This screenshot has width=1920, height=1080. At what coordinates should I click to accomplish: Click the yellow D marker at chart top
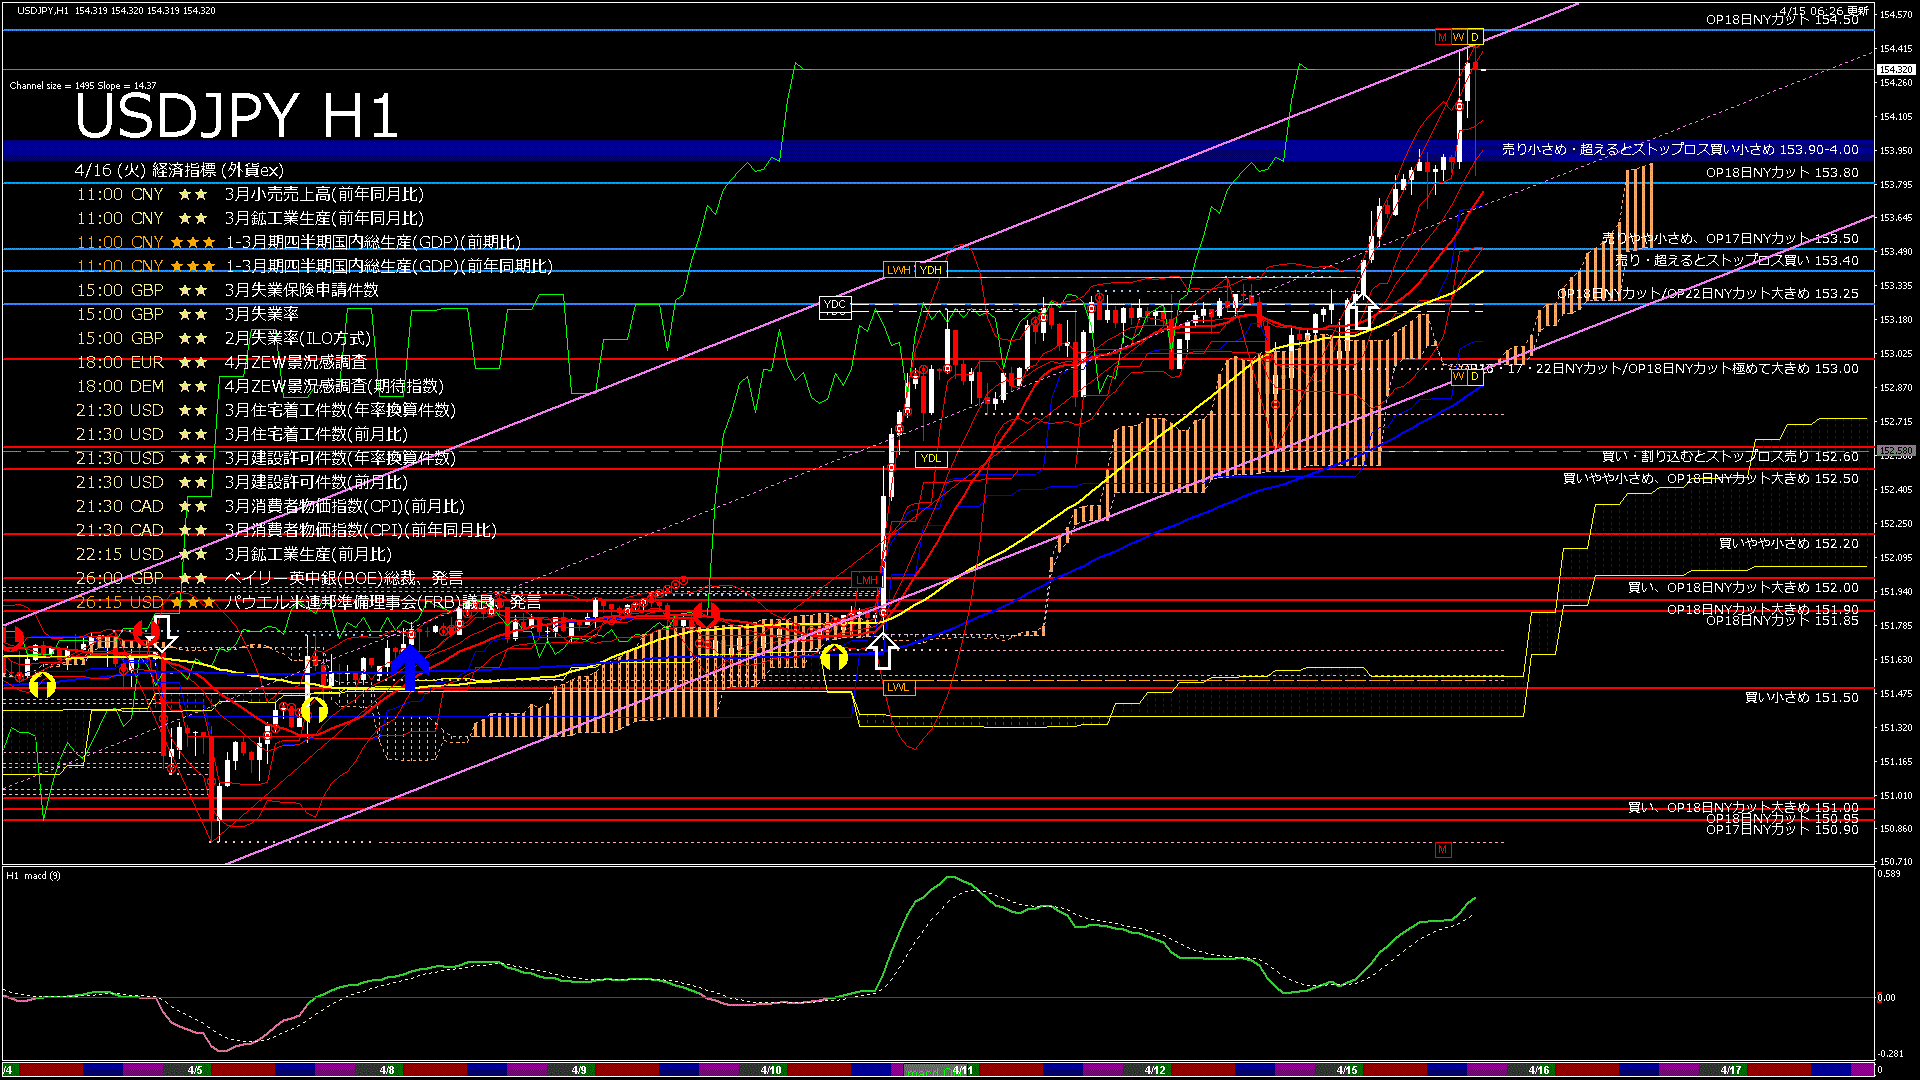[x=1475, y=38]
